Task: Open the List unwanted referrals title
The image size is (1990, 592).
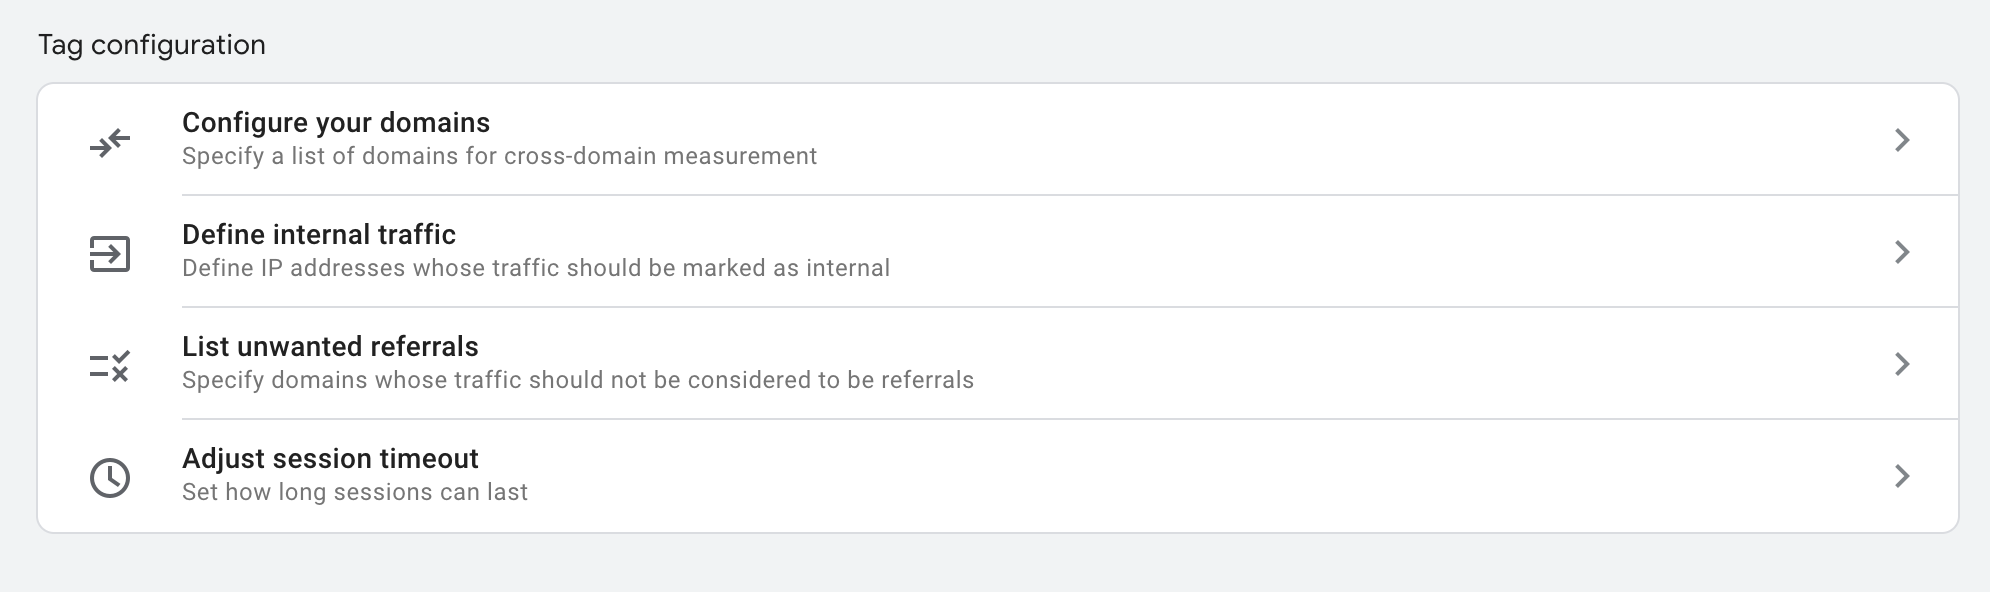Action: point(330,346)
